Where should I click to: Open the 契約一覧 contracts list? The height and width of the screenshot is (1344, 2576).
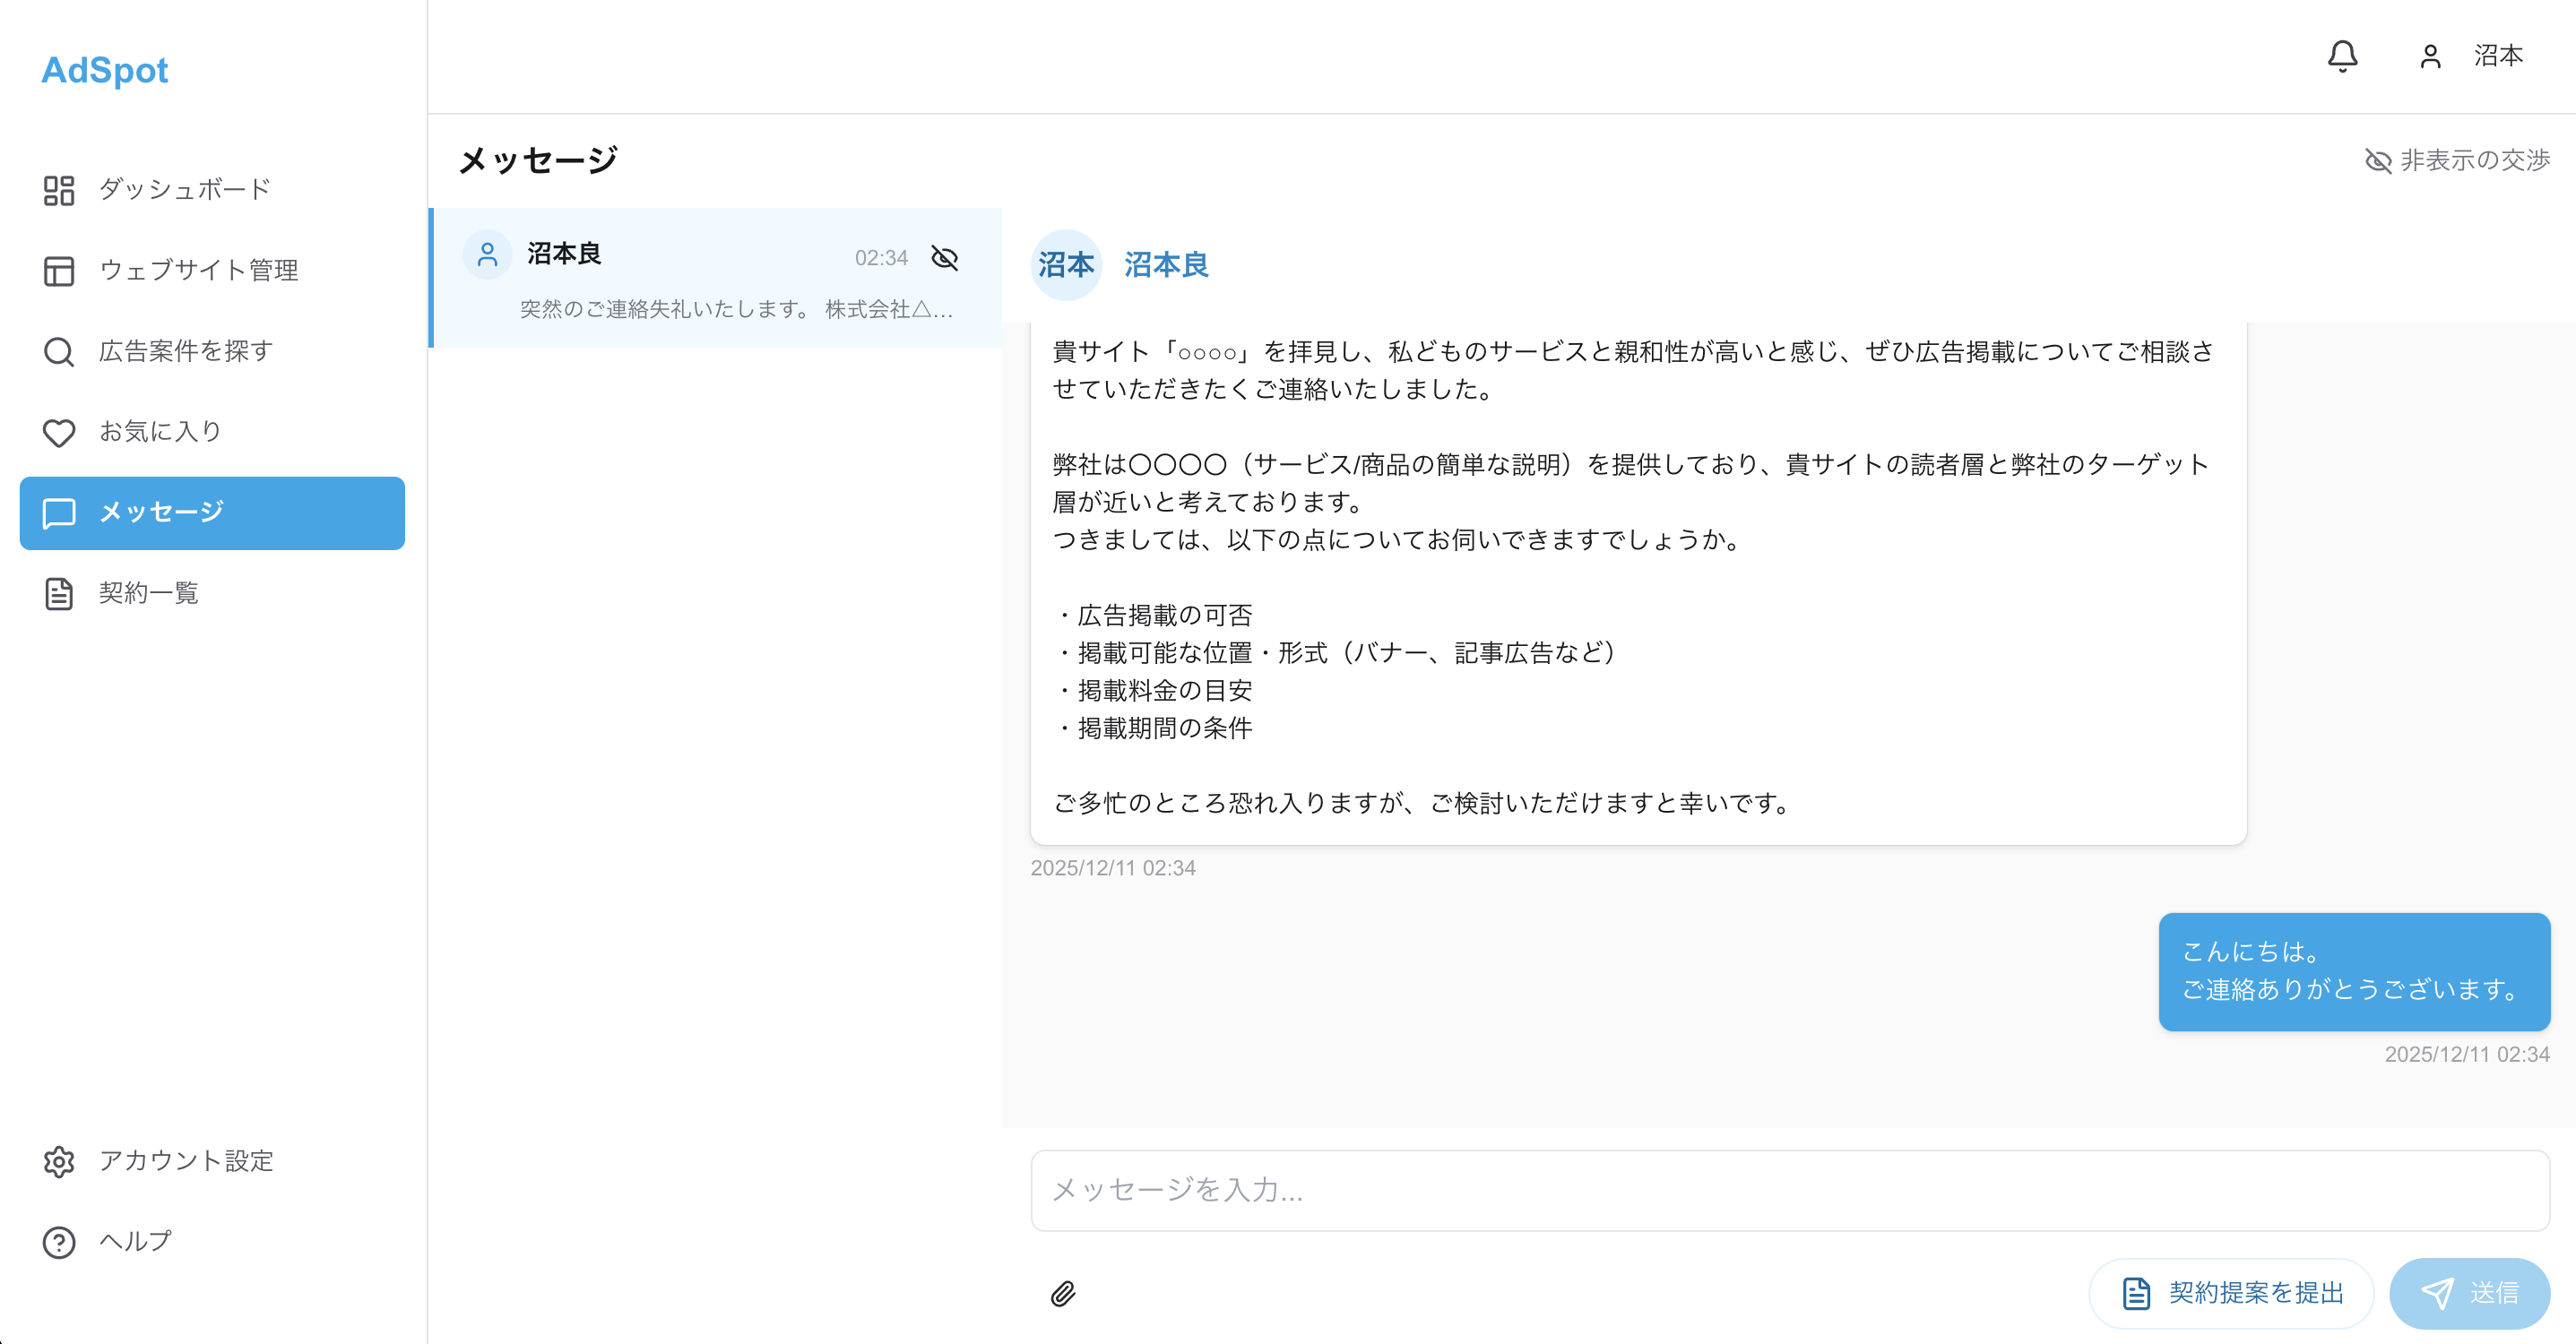click(59, 593)
